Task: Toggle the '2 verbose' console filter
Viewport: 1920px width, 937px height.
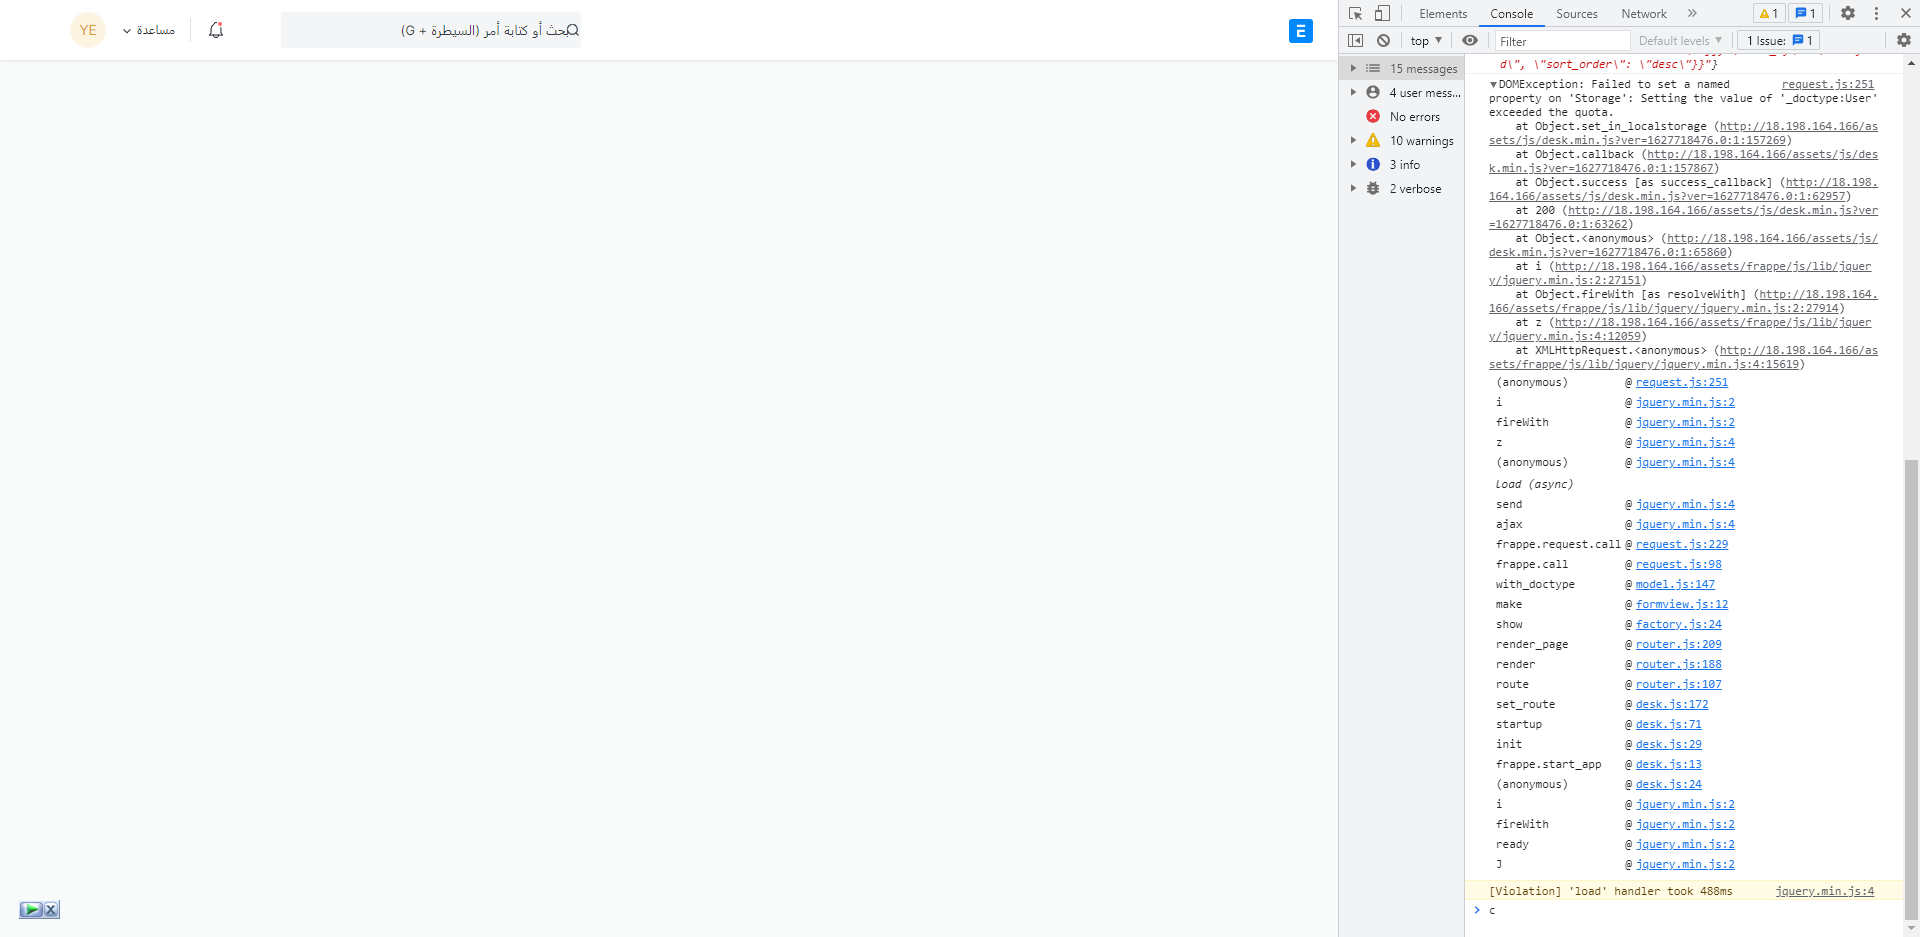Action: tap(1416, 188)
